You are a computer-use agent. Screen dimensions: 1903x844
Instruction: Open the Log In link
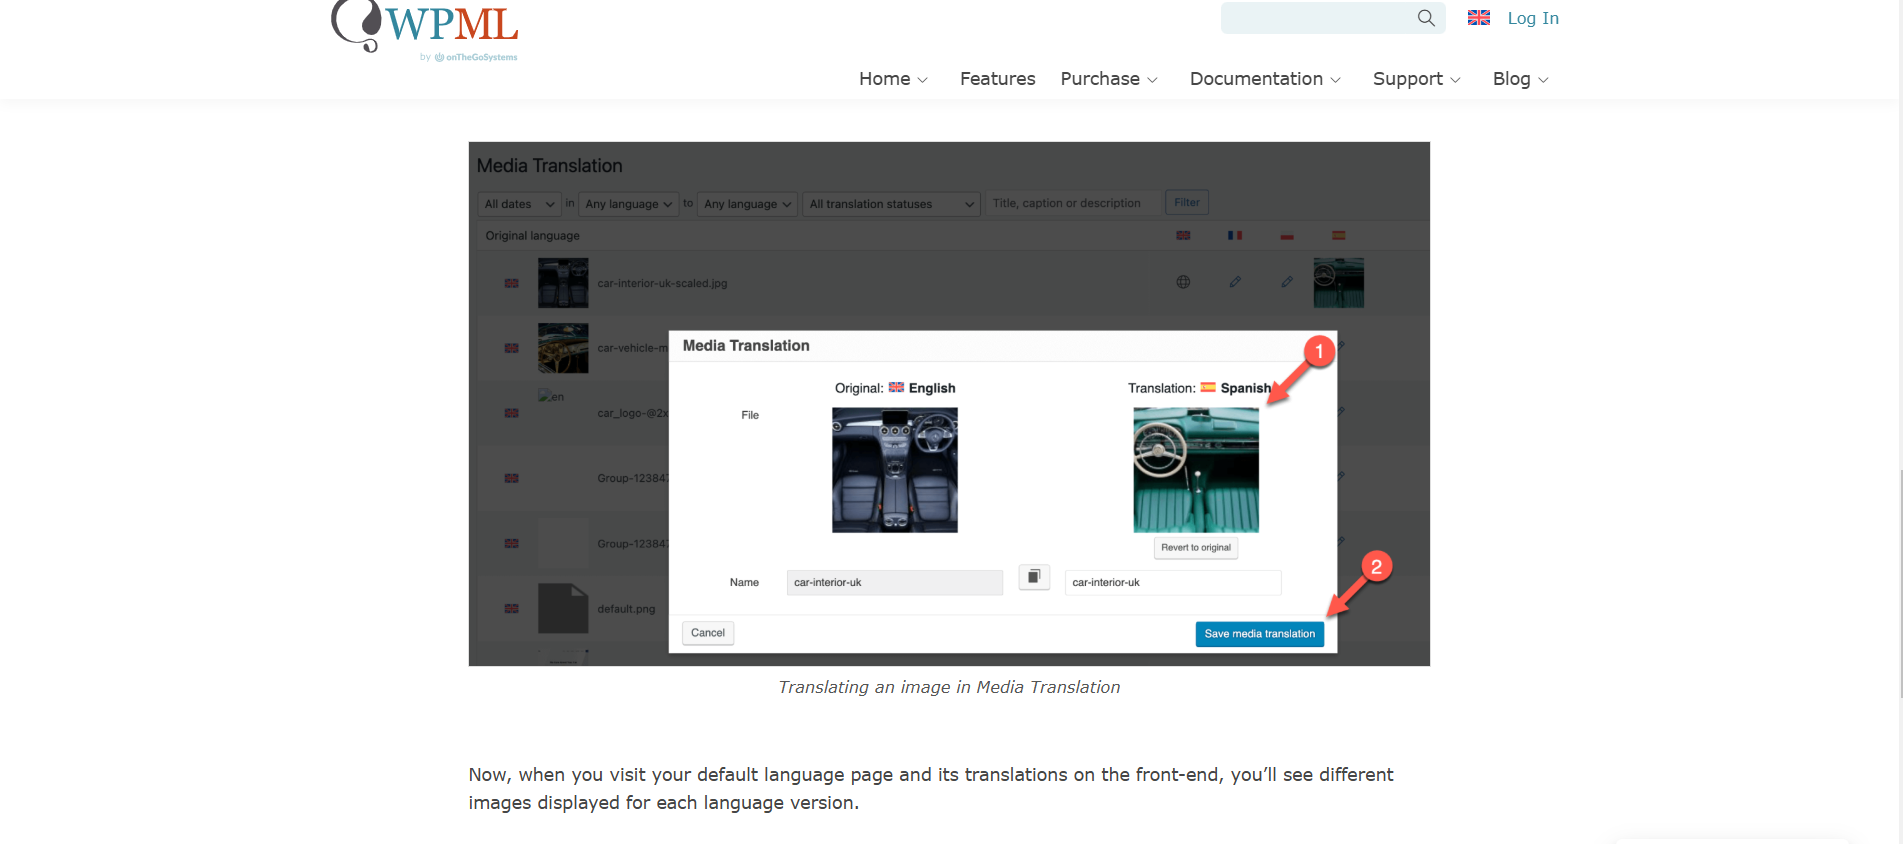(1533, 18)
